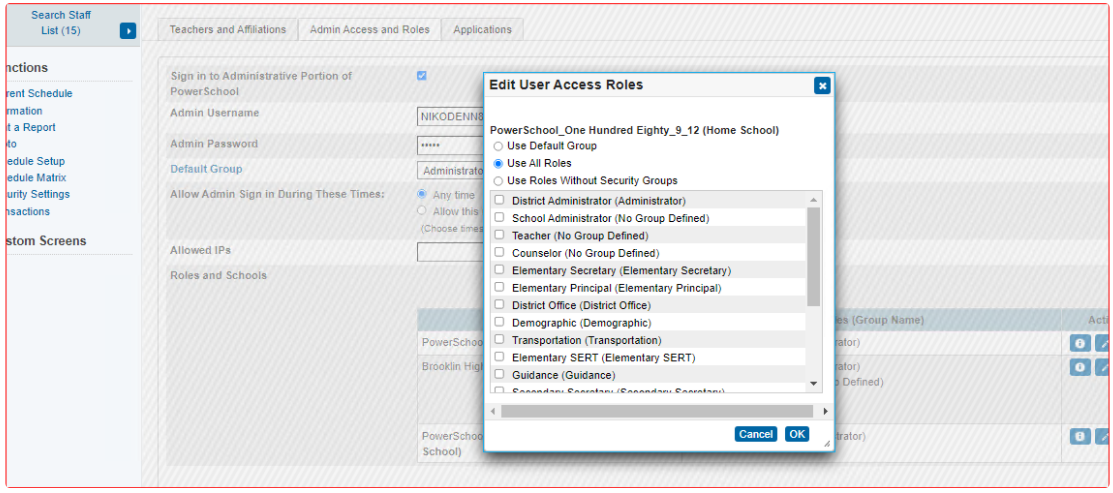The image size is (1113, 493).
Task: Switch to the Teachers and Affiliations tab
Action: coord(227,30)
